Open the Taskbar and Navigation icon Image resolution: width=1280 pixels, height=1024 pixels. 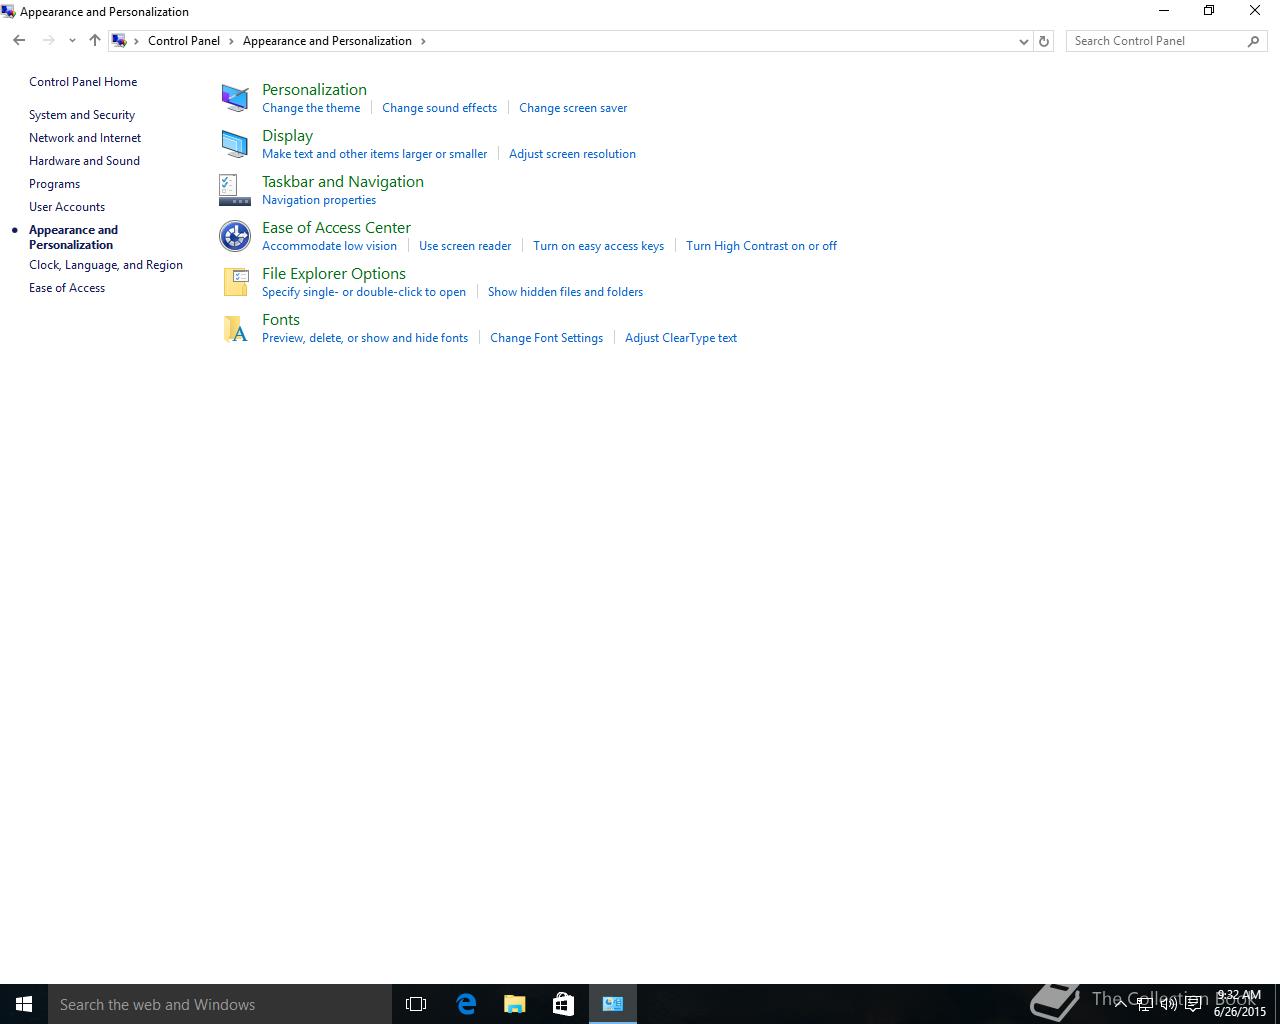pyautogui.click(x=235, y=190)
